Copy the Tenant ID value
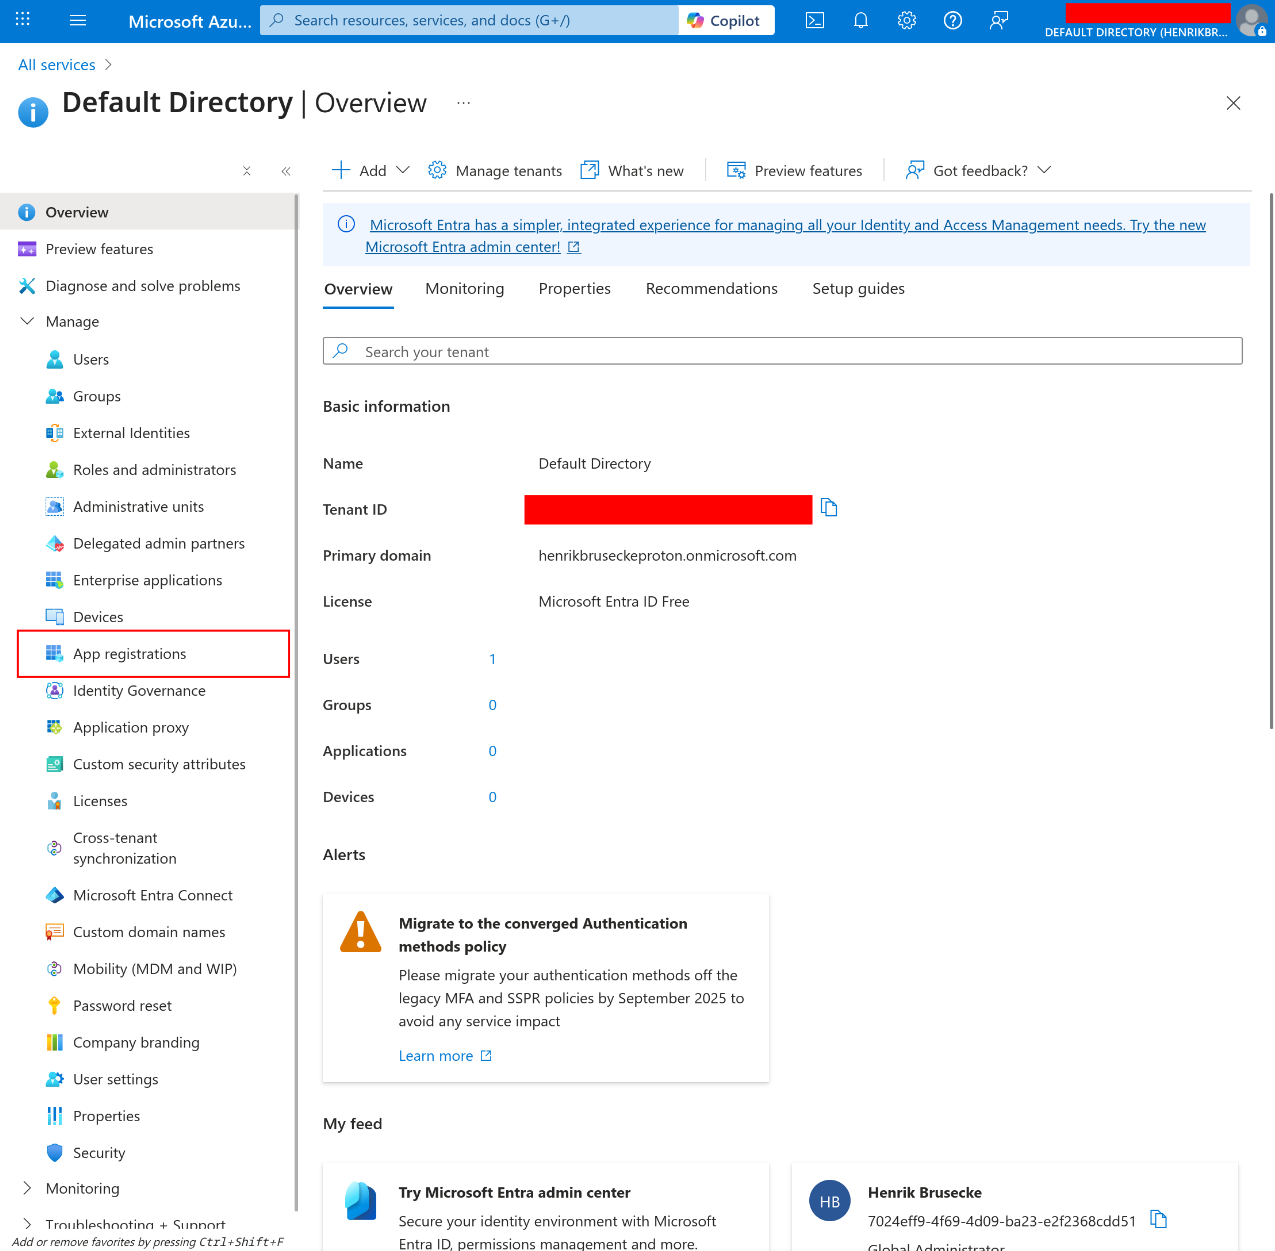This screenshot has height=1251, width=1275. coord(828,507)
